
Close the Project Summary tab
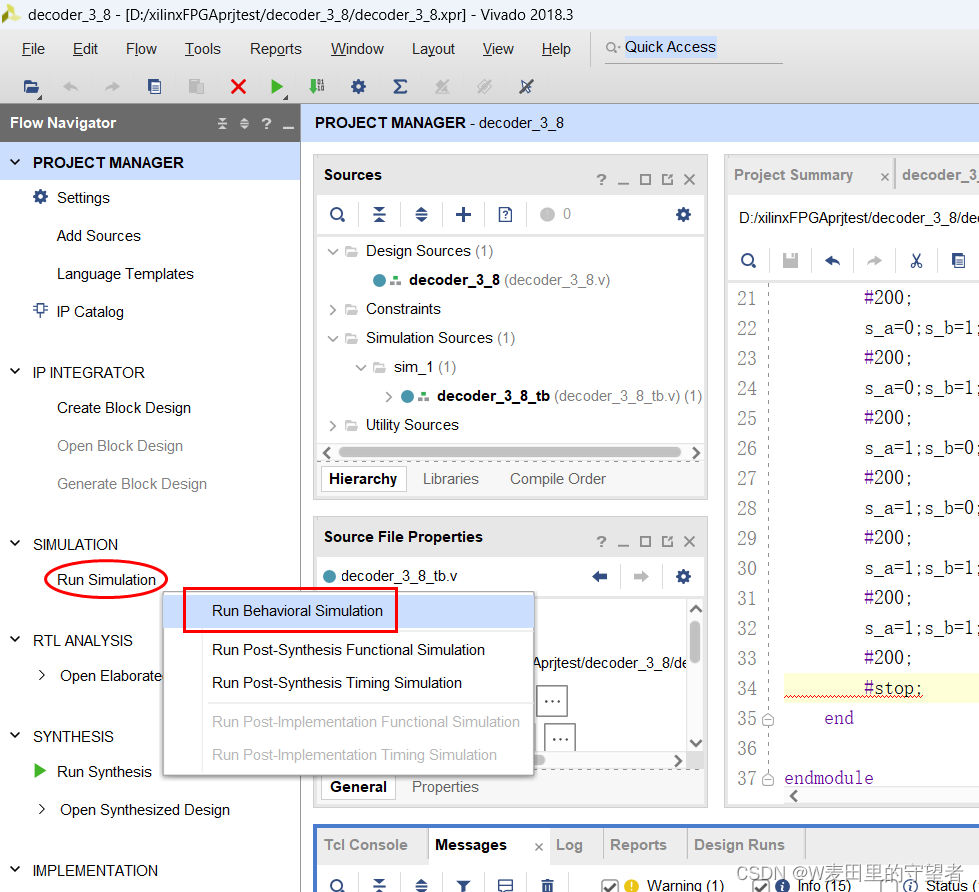pos(885,177)
